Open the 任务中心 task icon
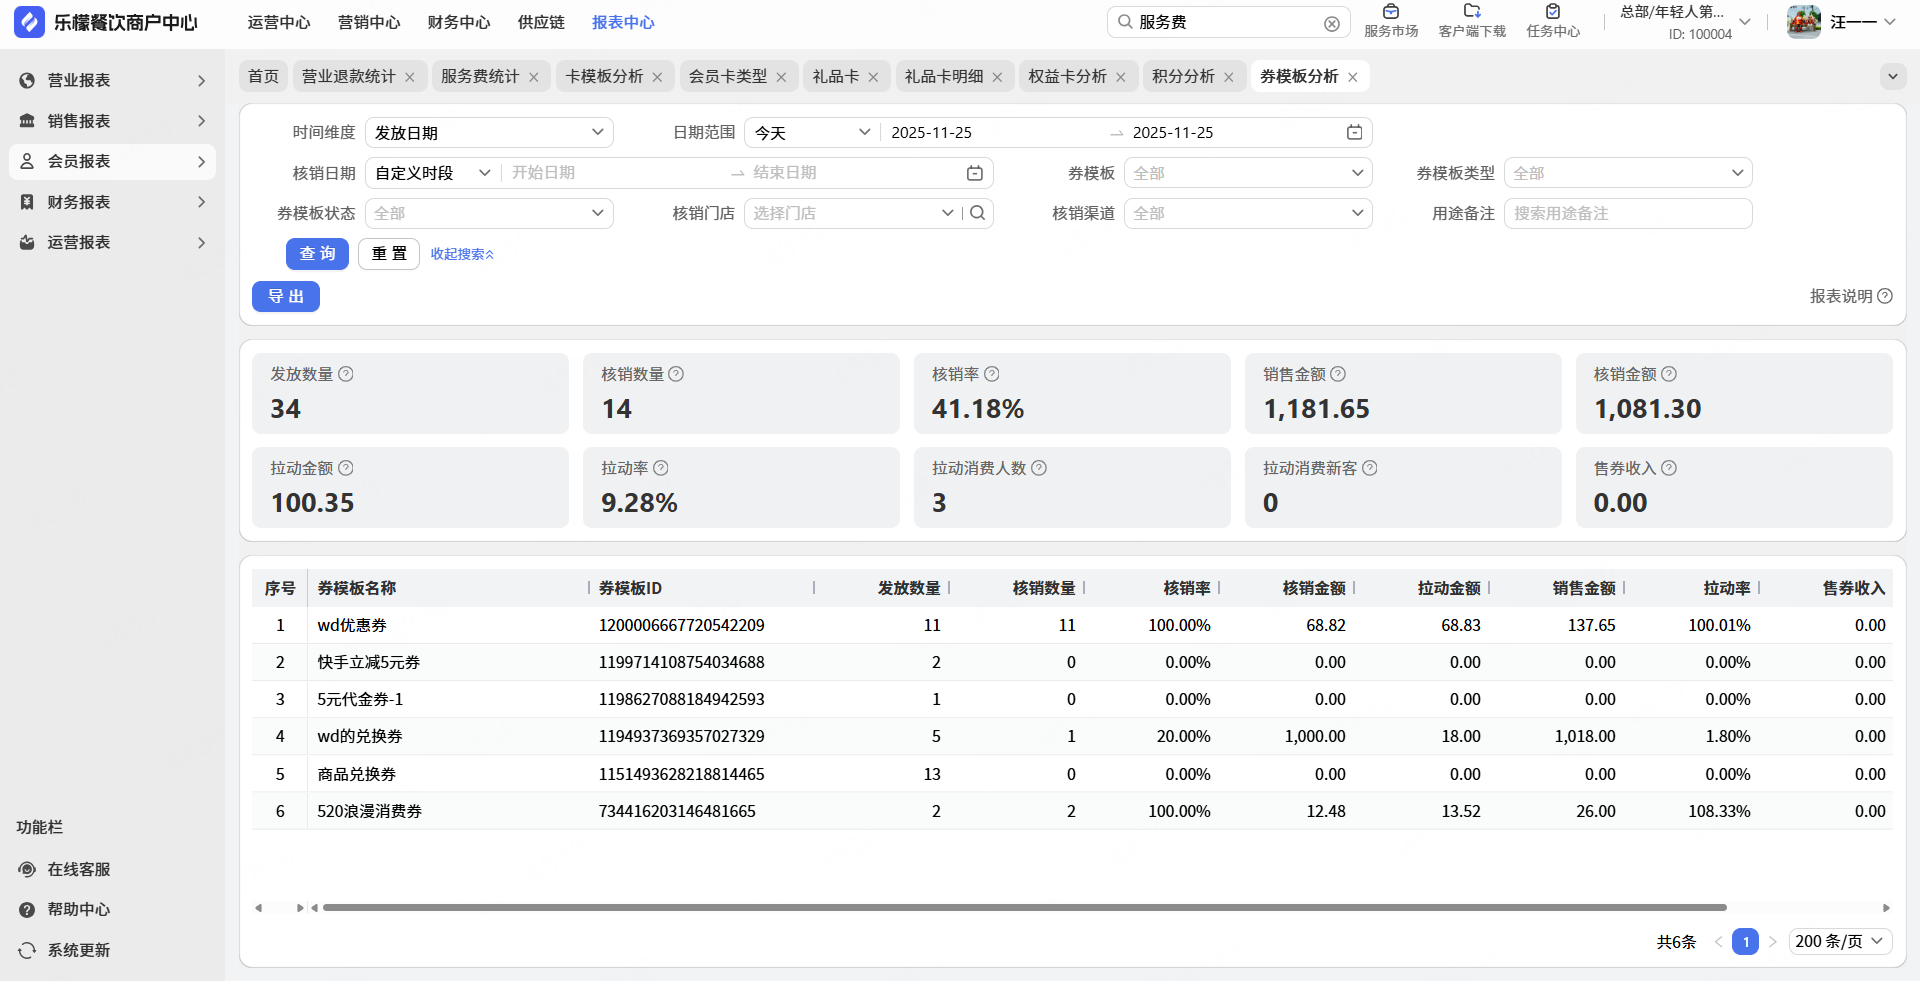Screen dimensions: 1920x981 tap(1552, 13)
